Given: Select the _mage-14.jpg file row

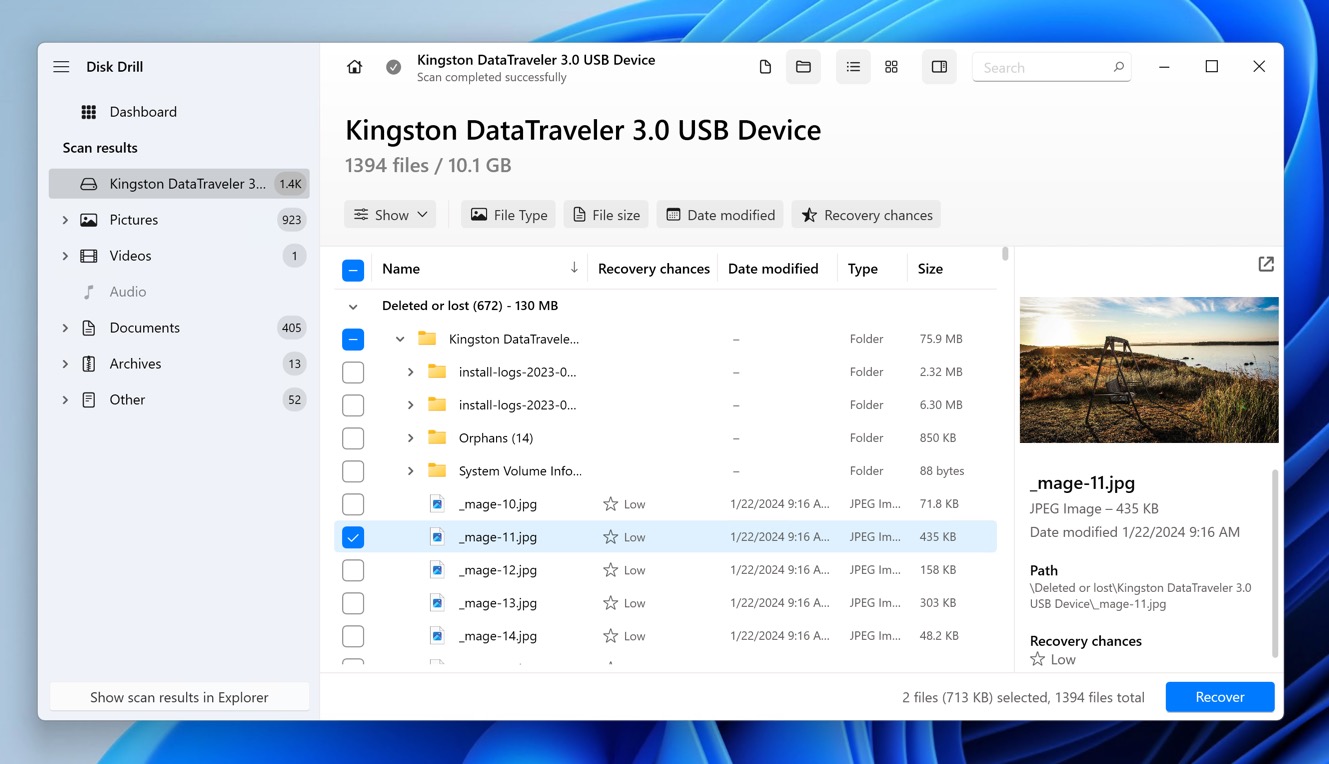Looking at the screenshot, I should pos(665,636).
